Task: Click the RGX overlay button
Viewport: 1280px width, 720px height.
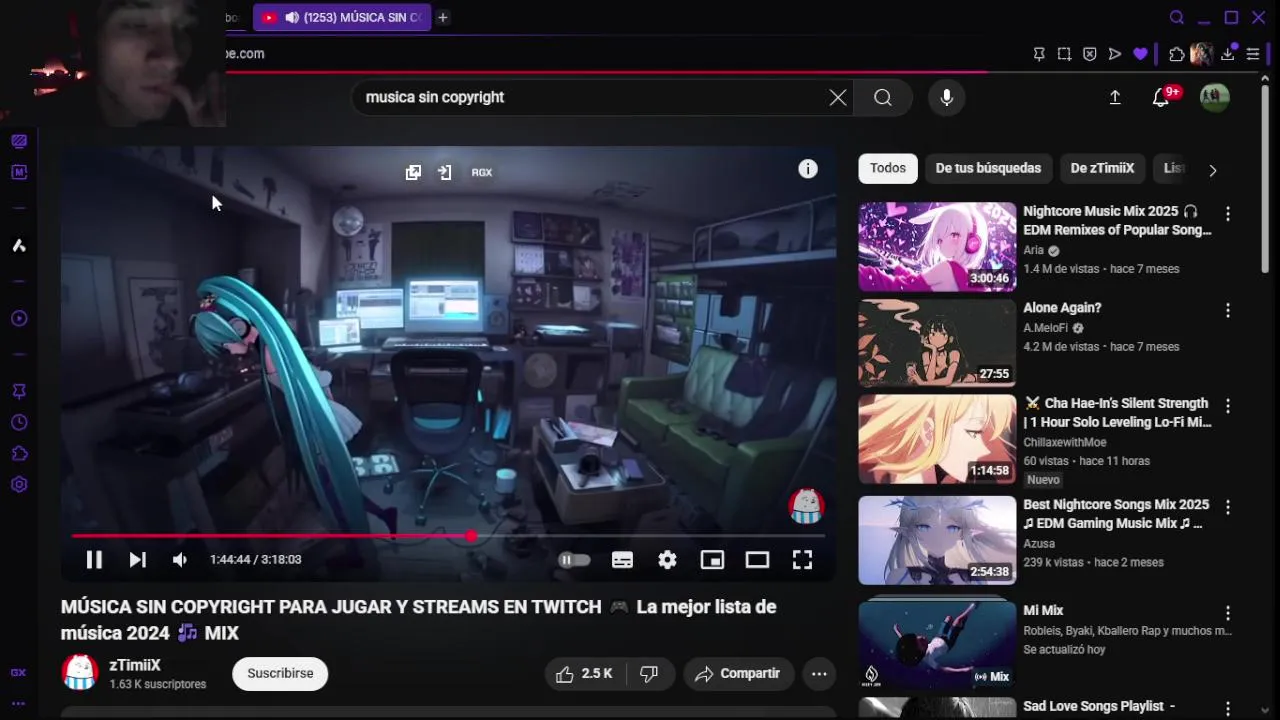Action: [x=482, y=172]
